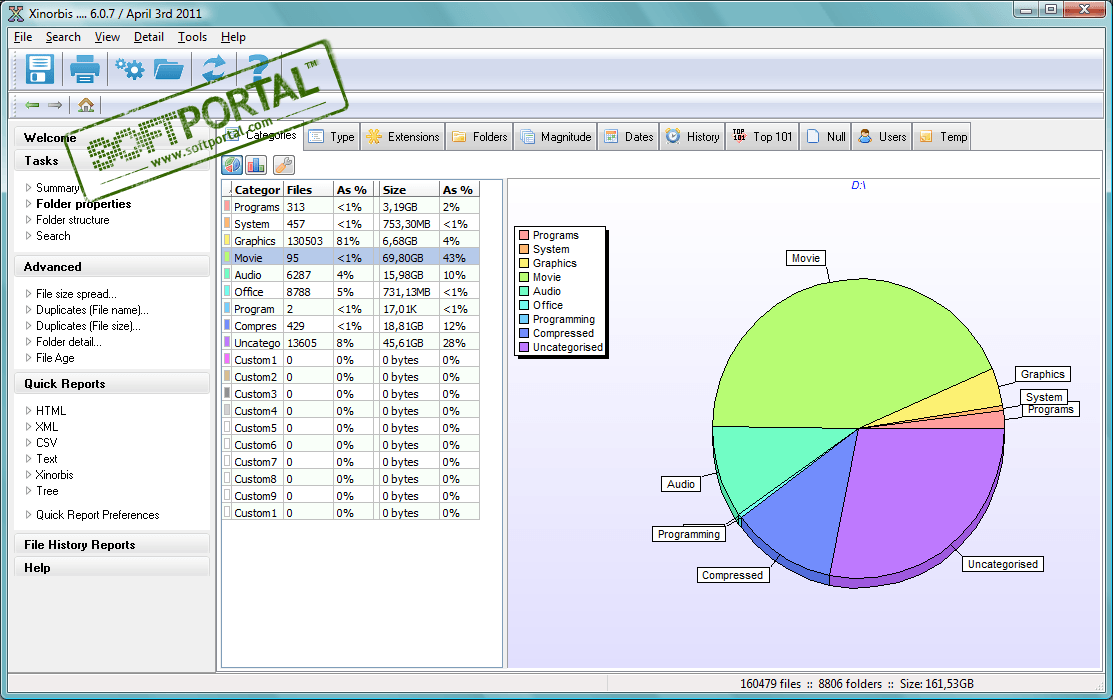
Task: Open the Tools menu
Action: click(192, 37)
